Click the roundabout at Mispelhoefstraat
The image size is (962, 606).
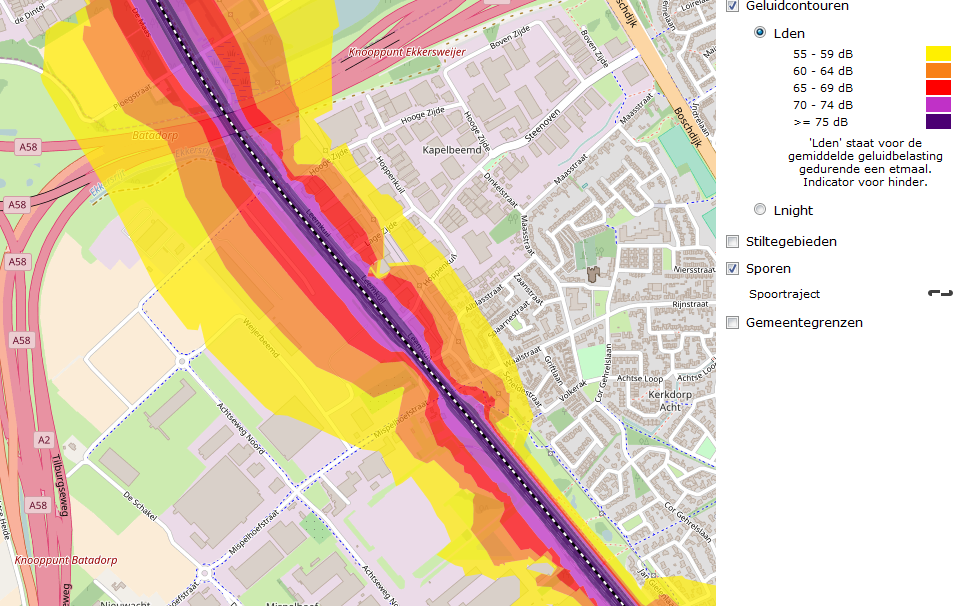[205, 574]
